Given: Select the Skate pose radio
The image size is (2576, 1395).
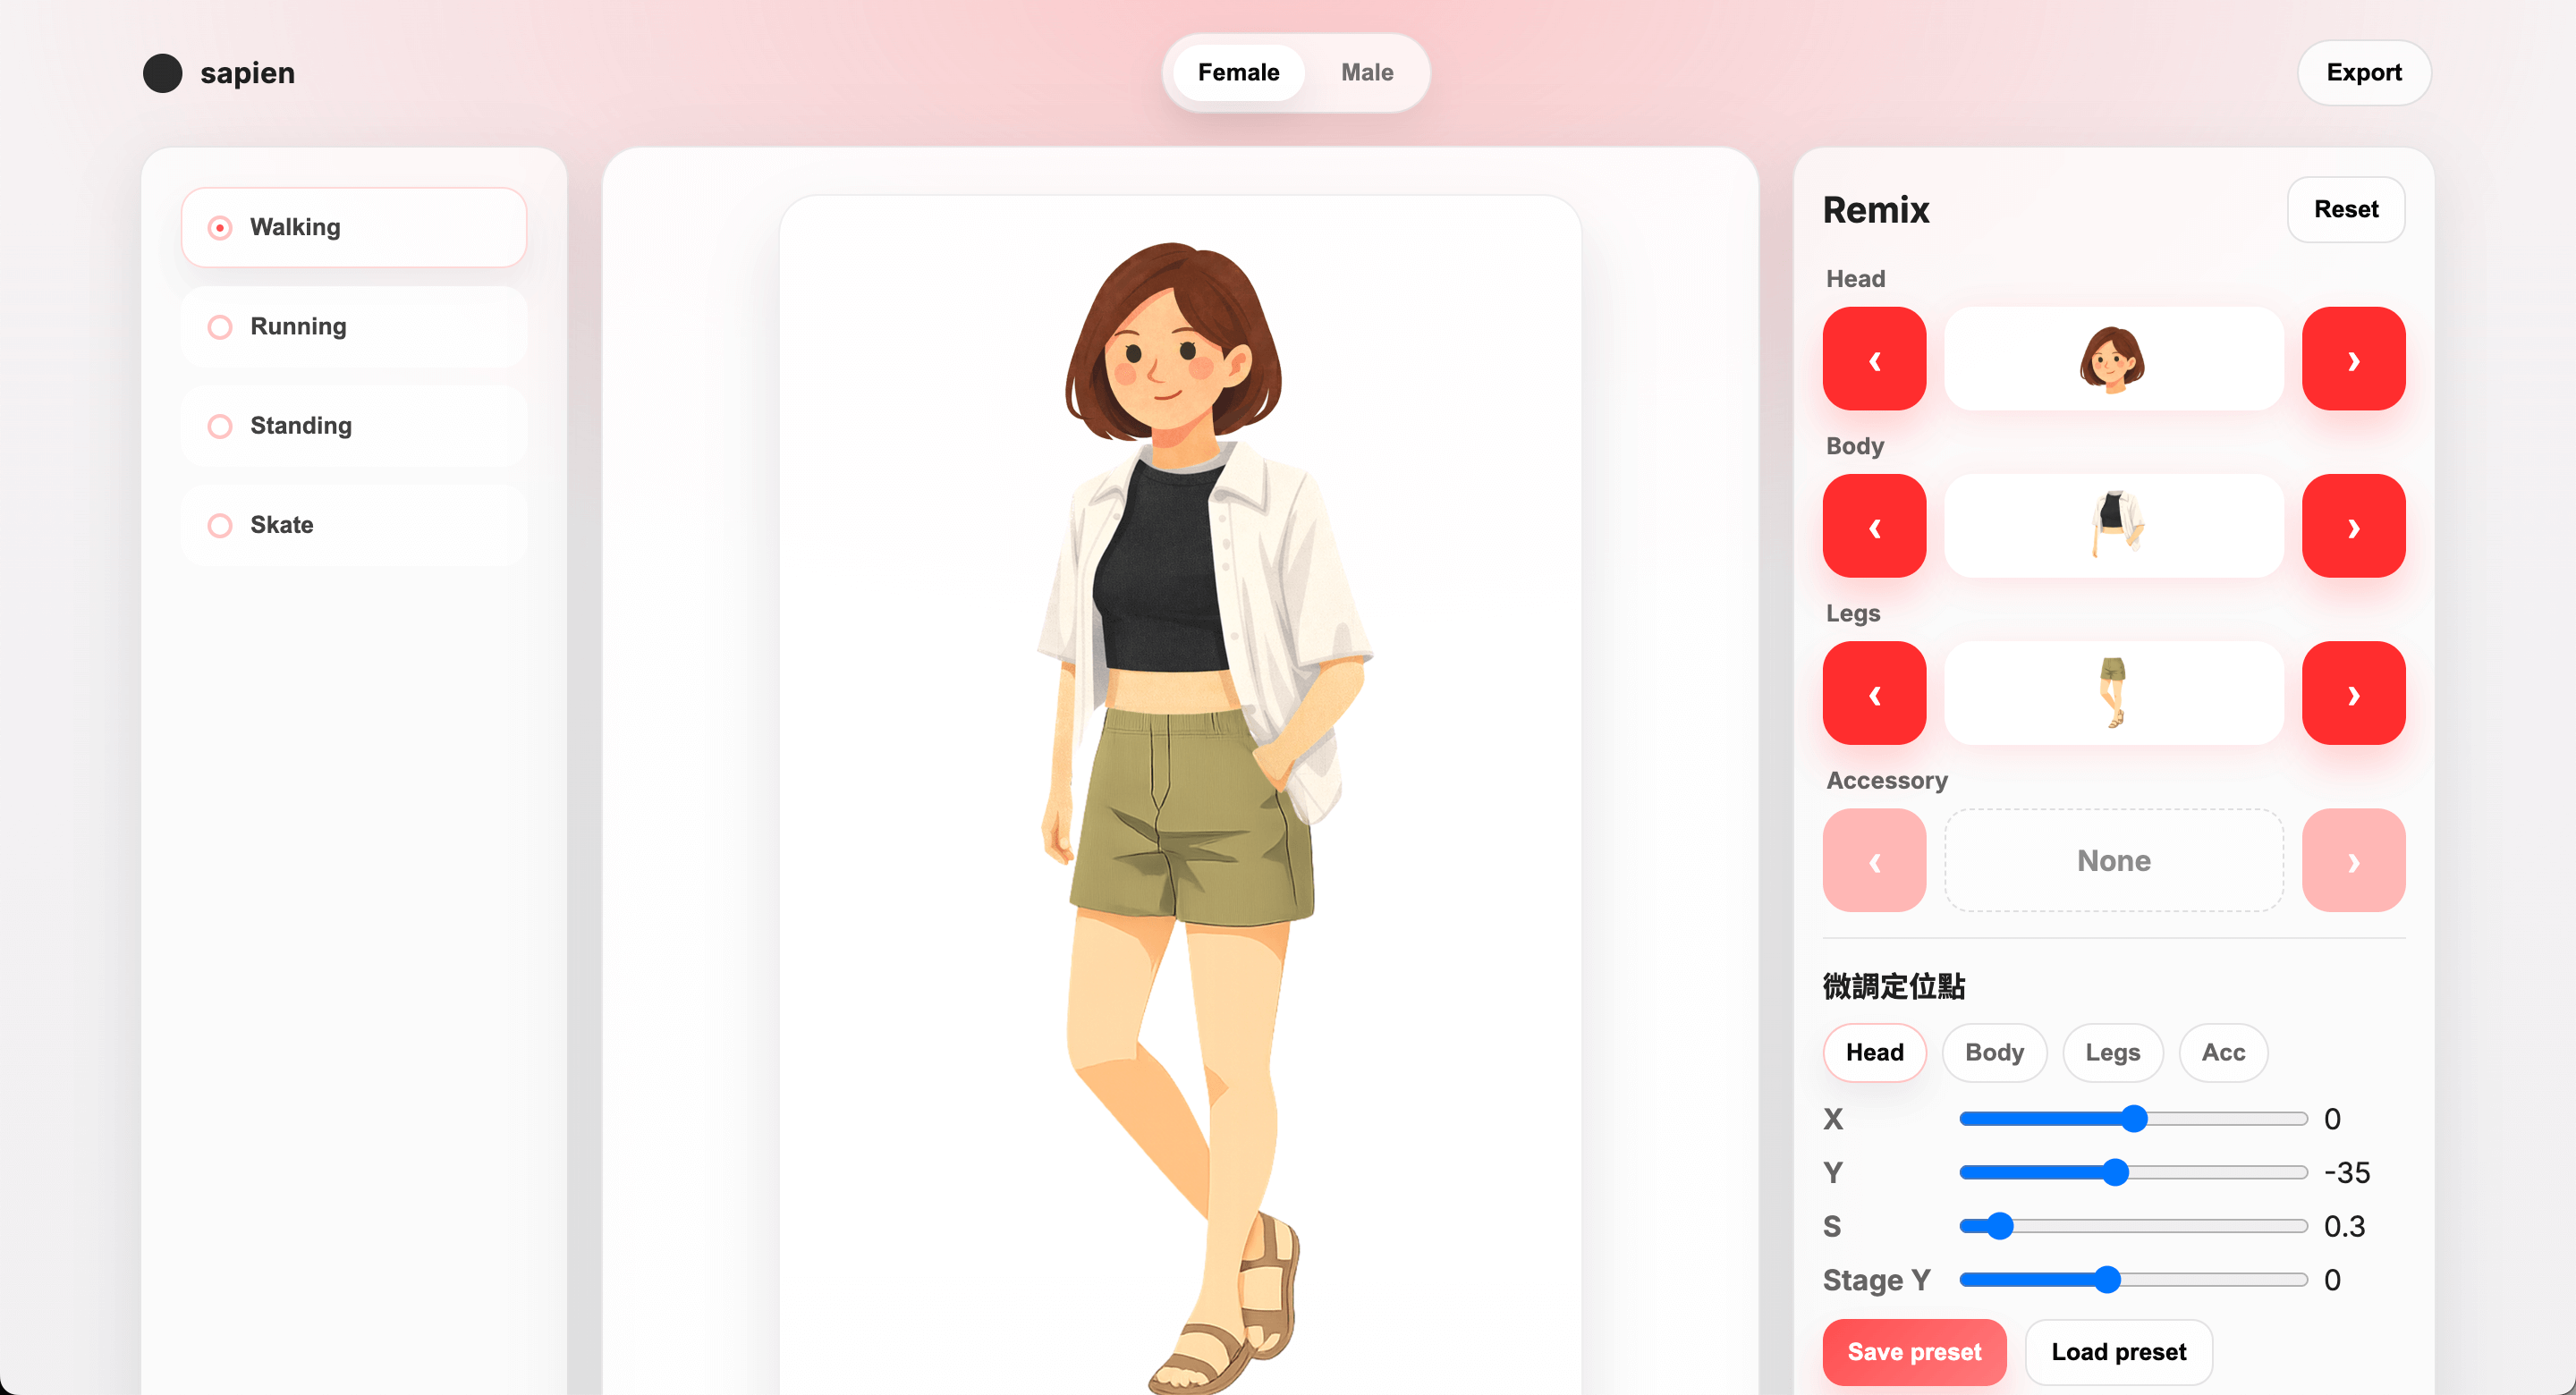Looking at the screenshot, I should [220, 525].
